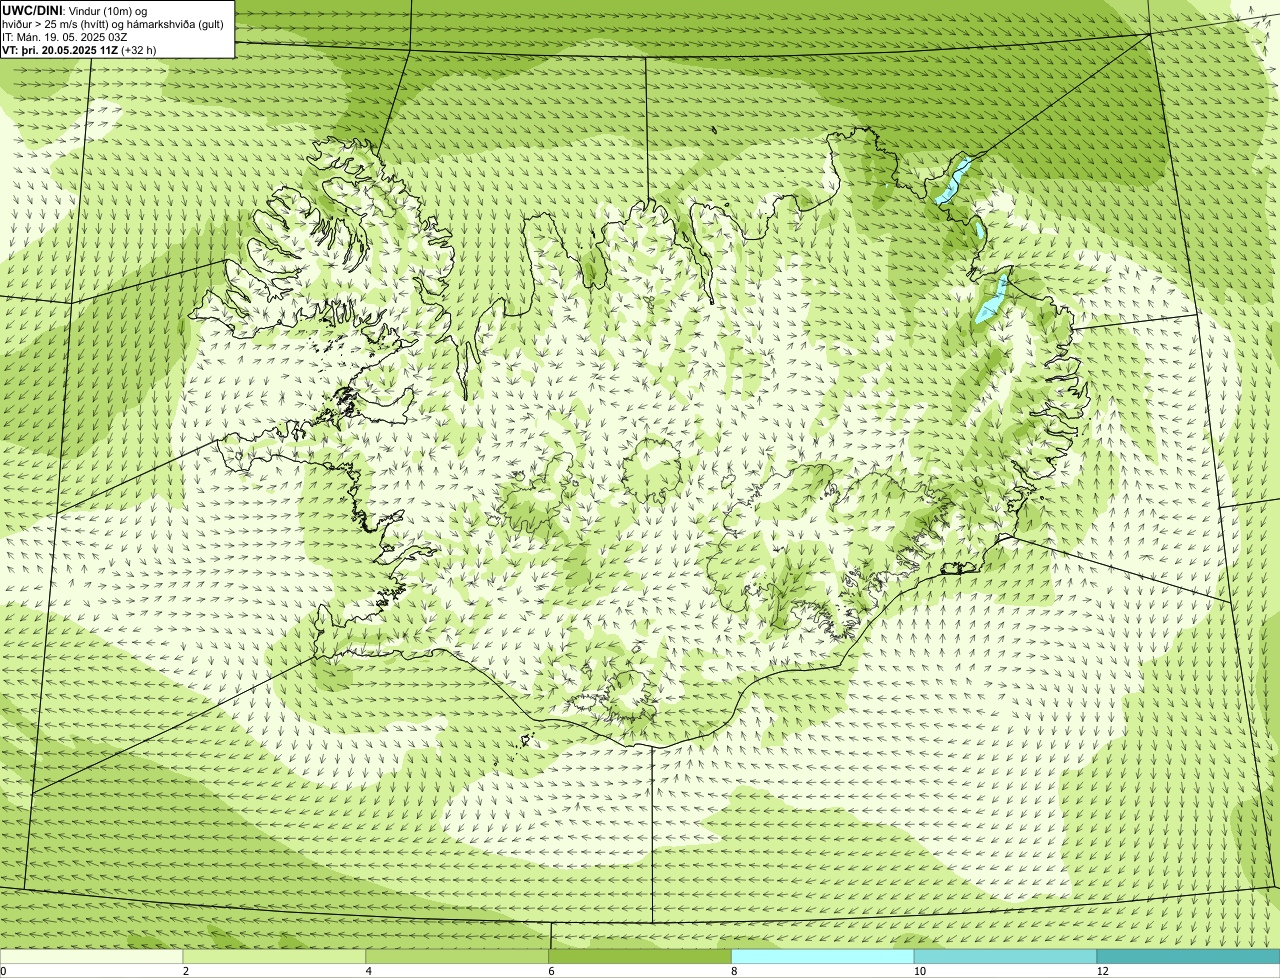Click the 10–12 m/s teal legend segment

[1006, 957]
